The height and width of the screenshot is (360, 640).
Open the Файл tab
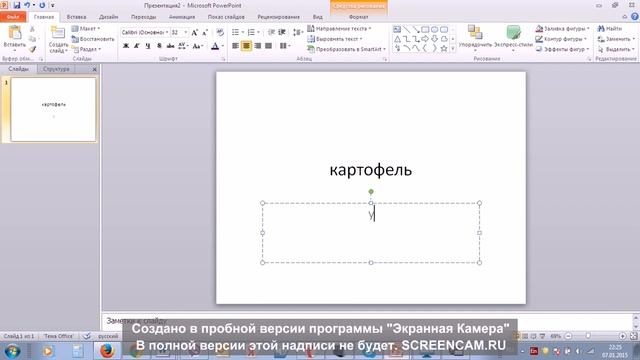[x=13, y=17]
